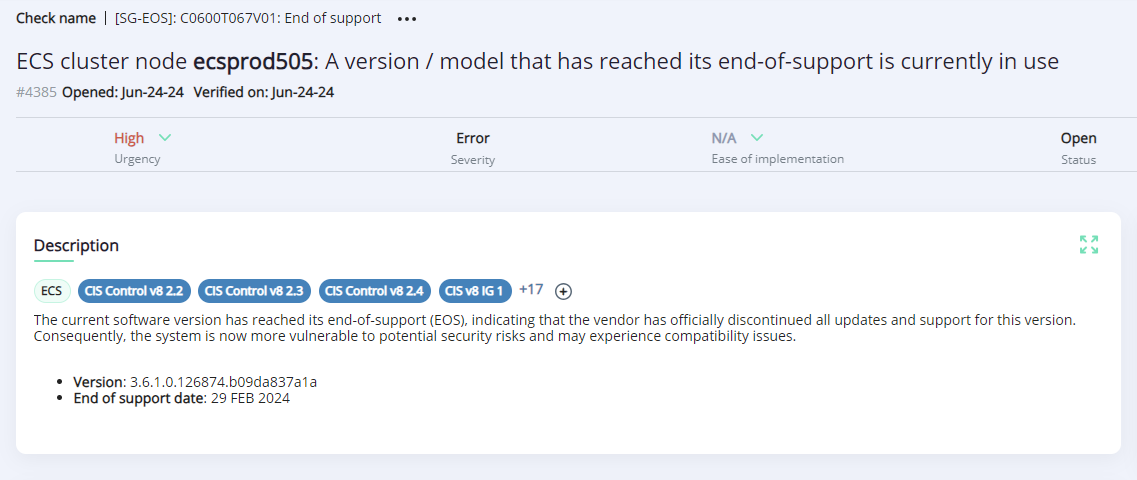Select the version string 3.6.1.0.126874.b09da837a1a

223,381
